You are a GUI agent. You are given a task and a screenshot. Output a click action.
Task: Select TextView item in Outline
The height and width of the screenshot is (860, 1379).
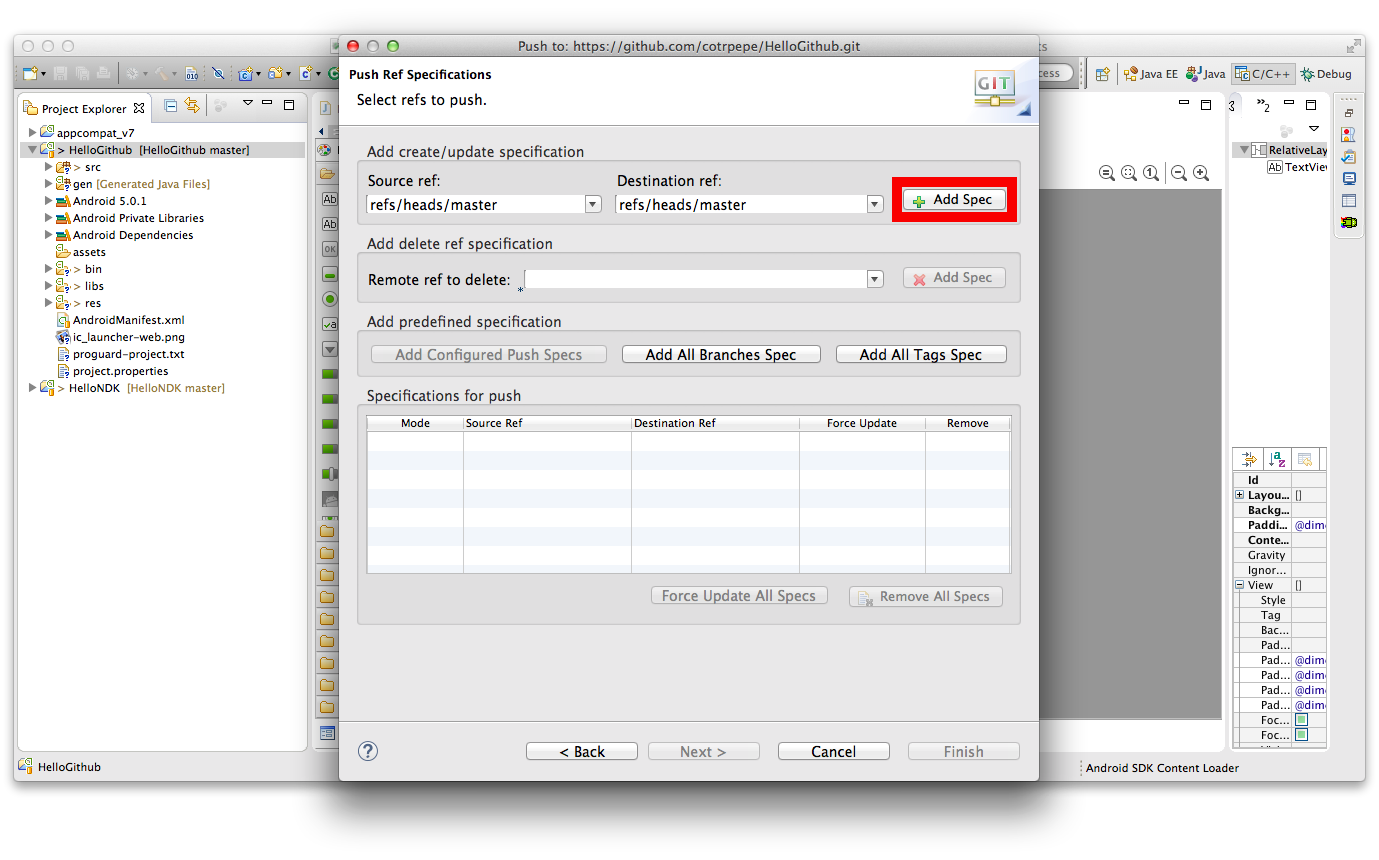point(1297,167)
